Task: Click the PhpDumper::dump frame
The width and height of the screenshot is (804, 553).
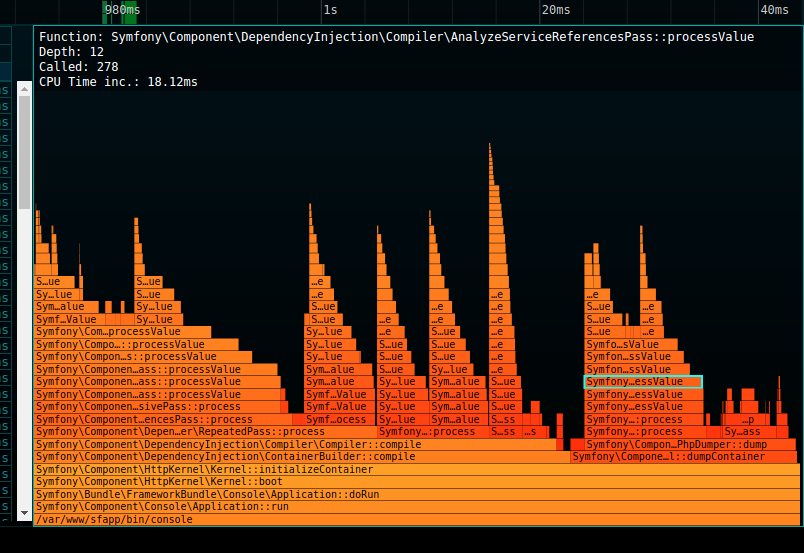Action: 690,444
